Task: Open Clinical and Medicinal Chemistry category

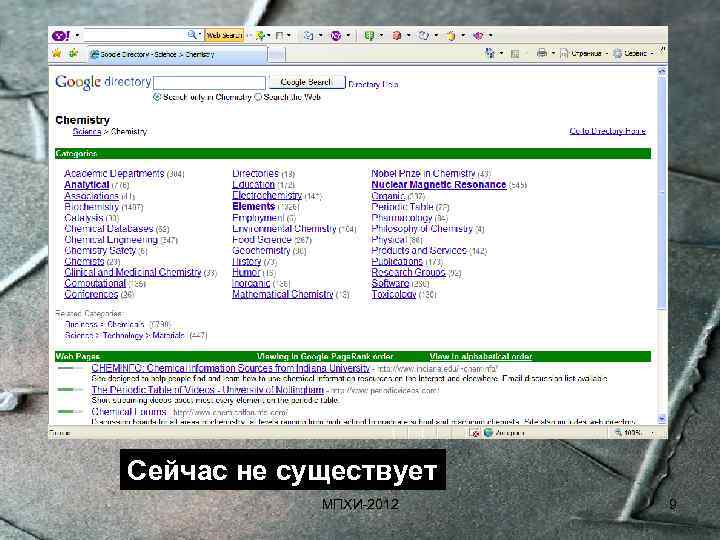Action: point(133,272)
